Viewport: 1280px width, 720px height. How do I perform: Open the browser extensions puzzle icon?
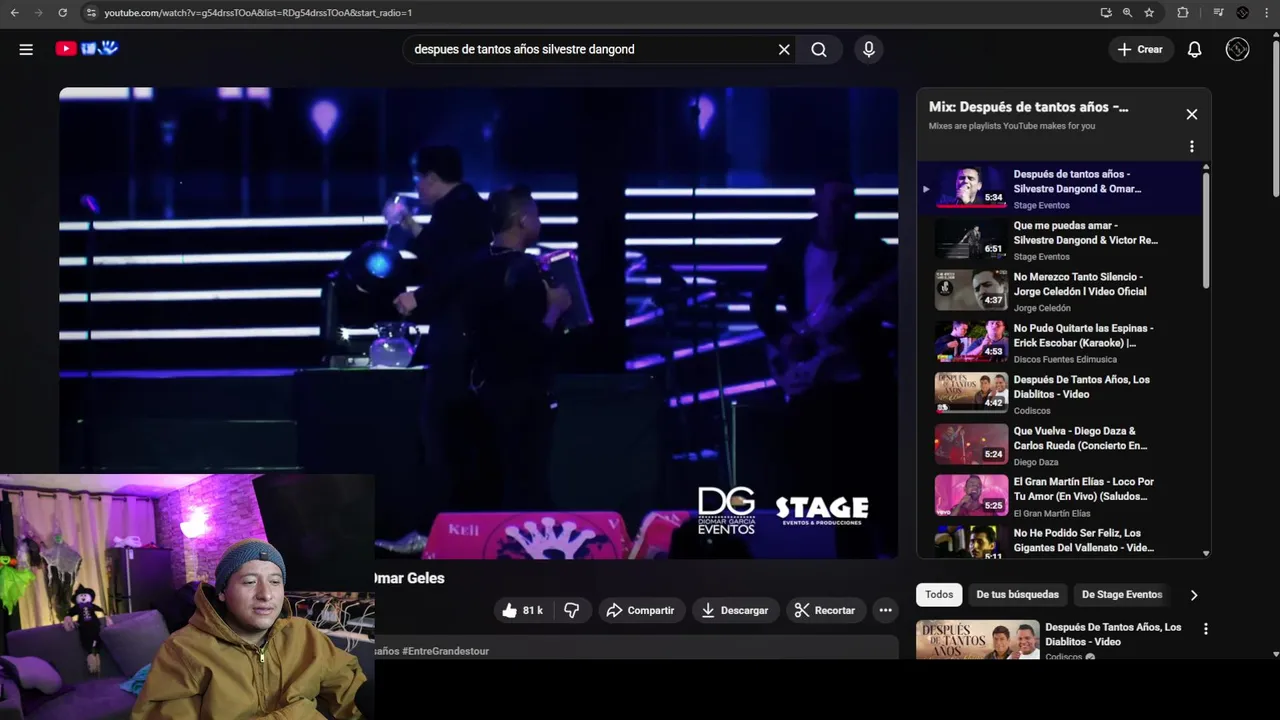(x=1183, y=13)
